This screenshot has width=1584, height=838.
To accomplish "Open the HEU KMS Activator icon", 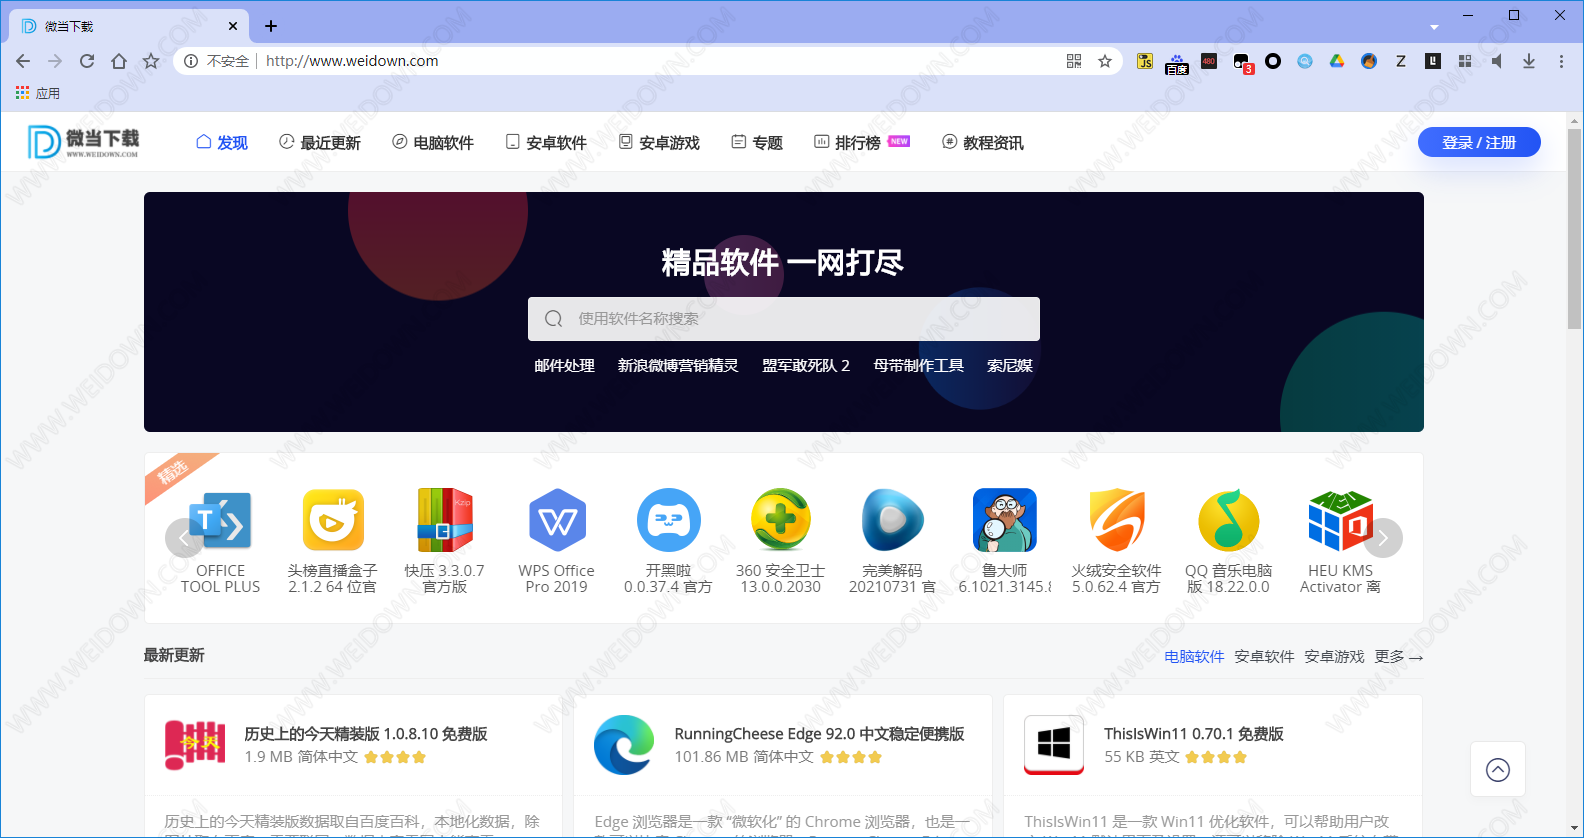I will coord(1341,520).
